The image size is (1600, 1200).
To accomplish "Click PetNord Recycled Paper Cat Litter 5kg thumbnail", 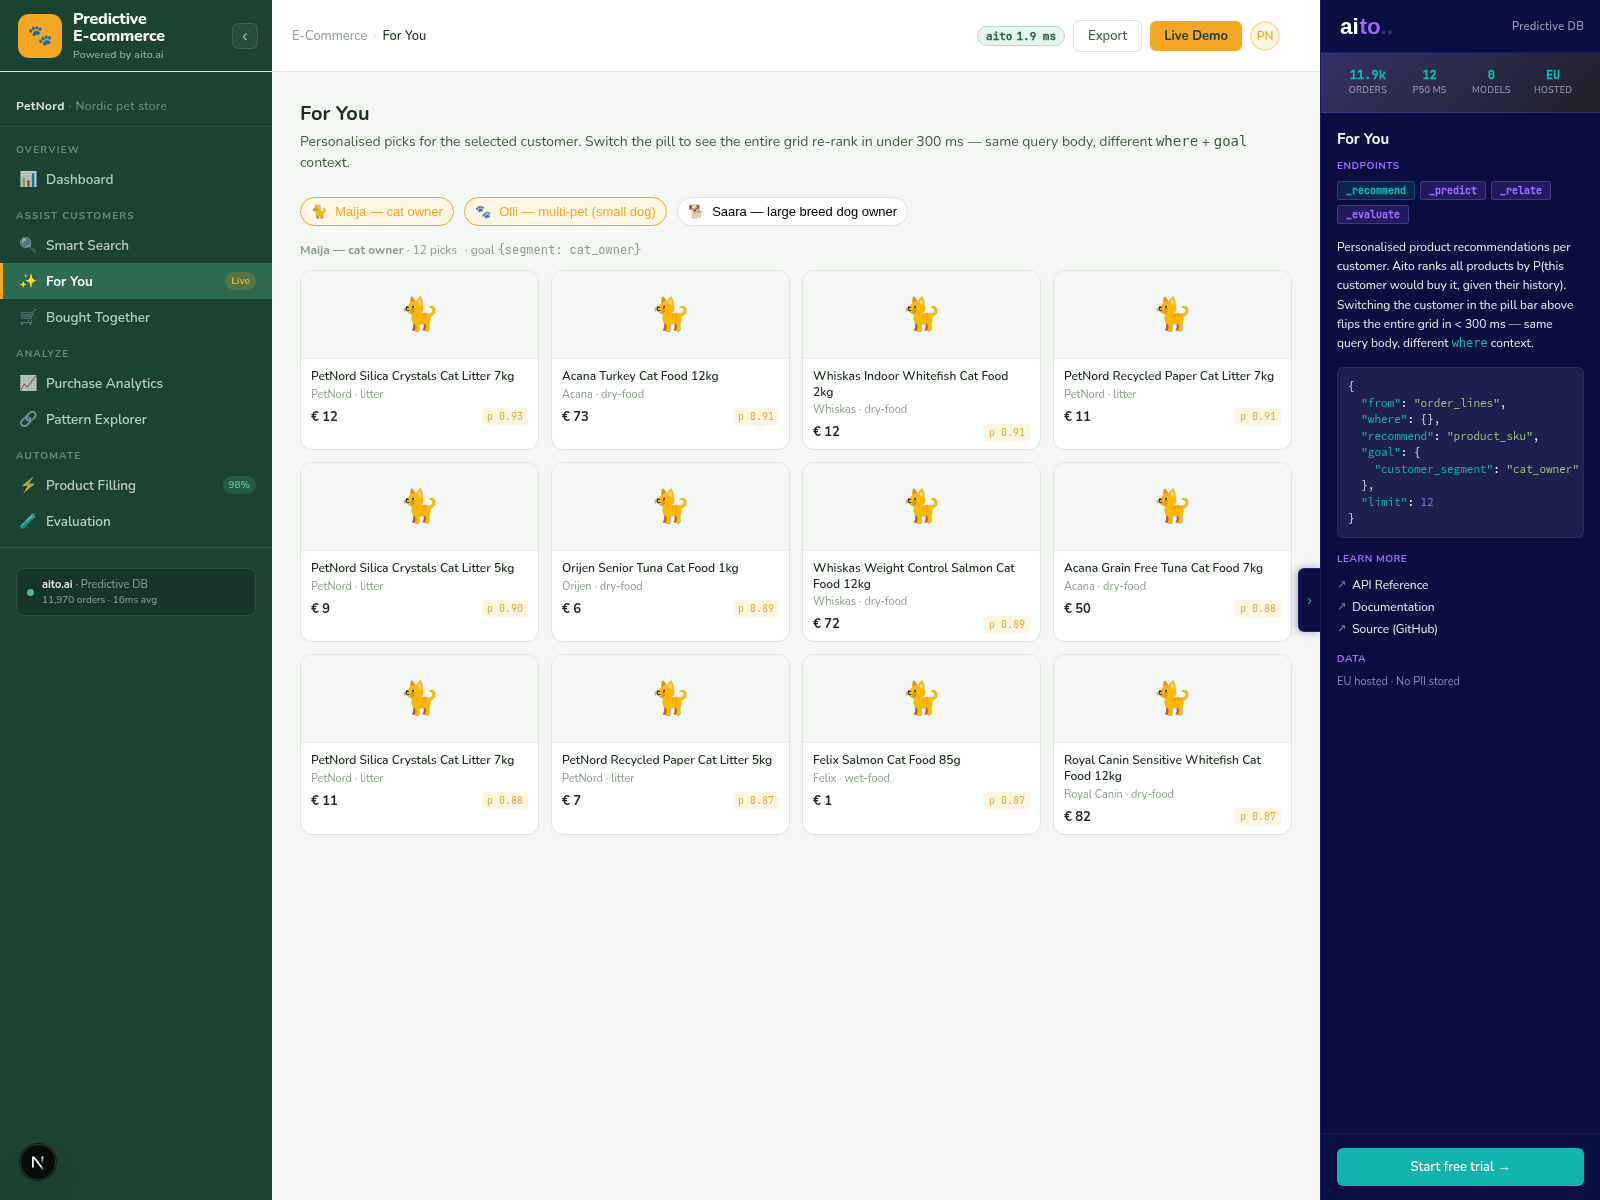I will point(670,699).
